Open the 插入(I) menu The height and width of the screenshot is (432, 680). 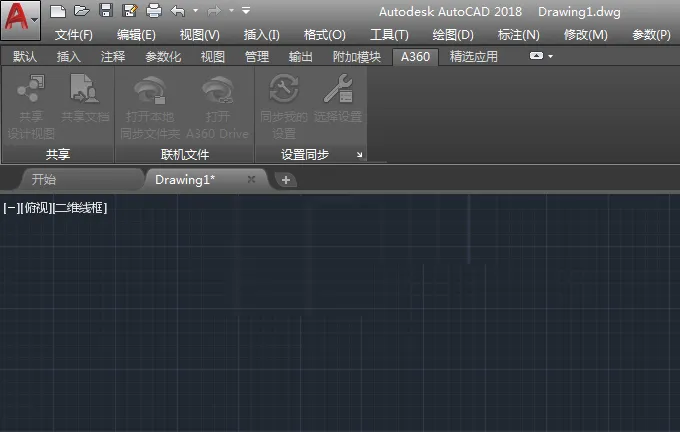click(x=262, y=35)
